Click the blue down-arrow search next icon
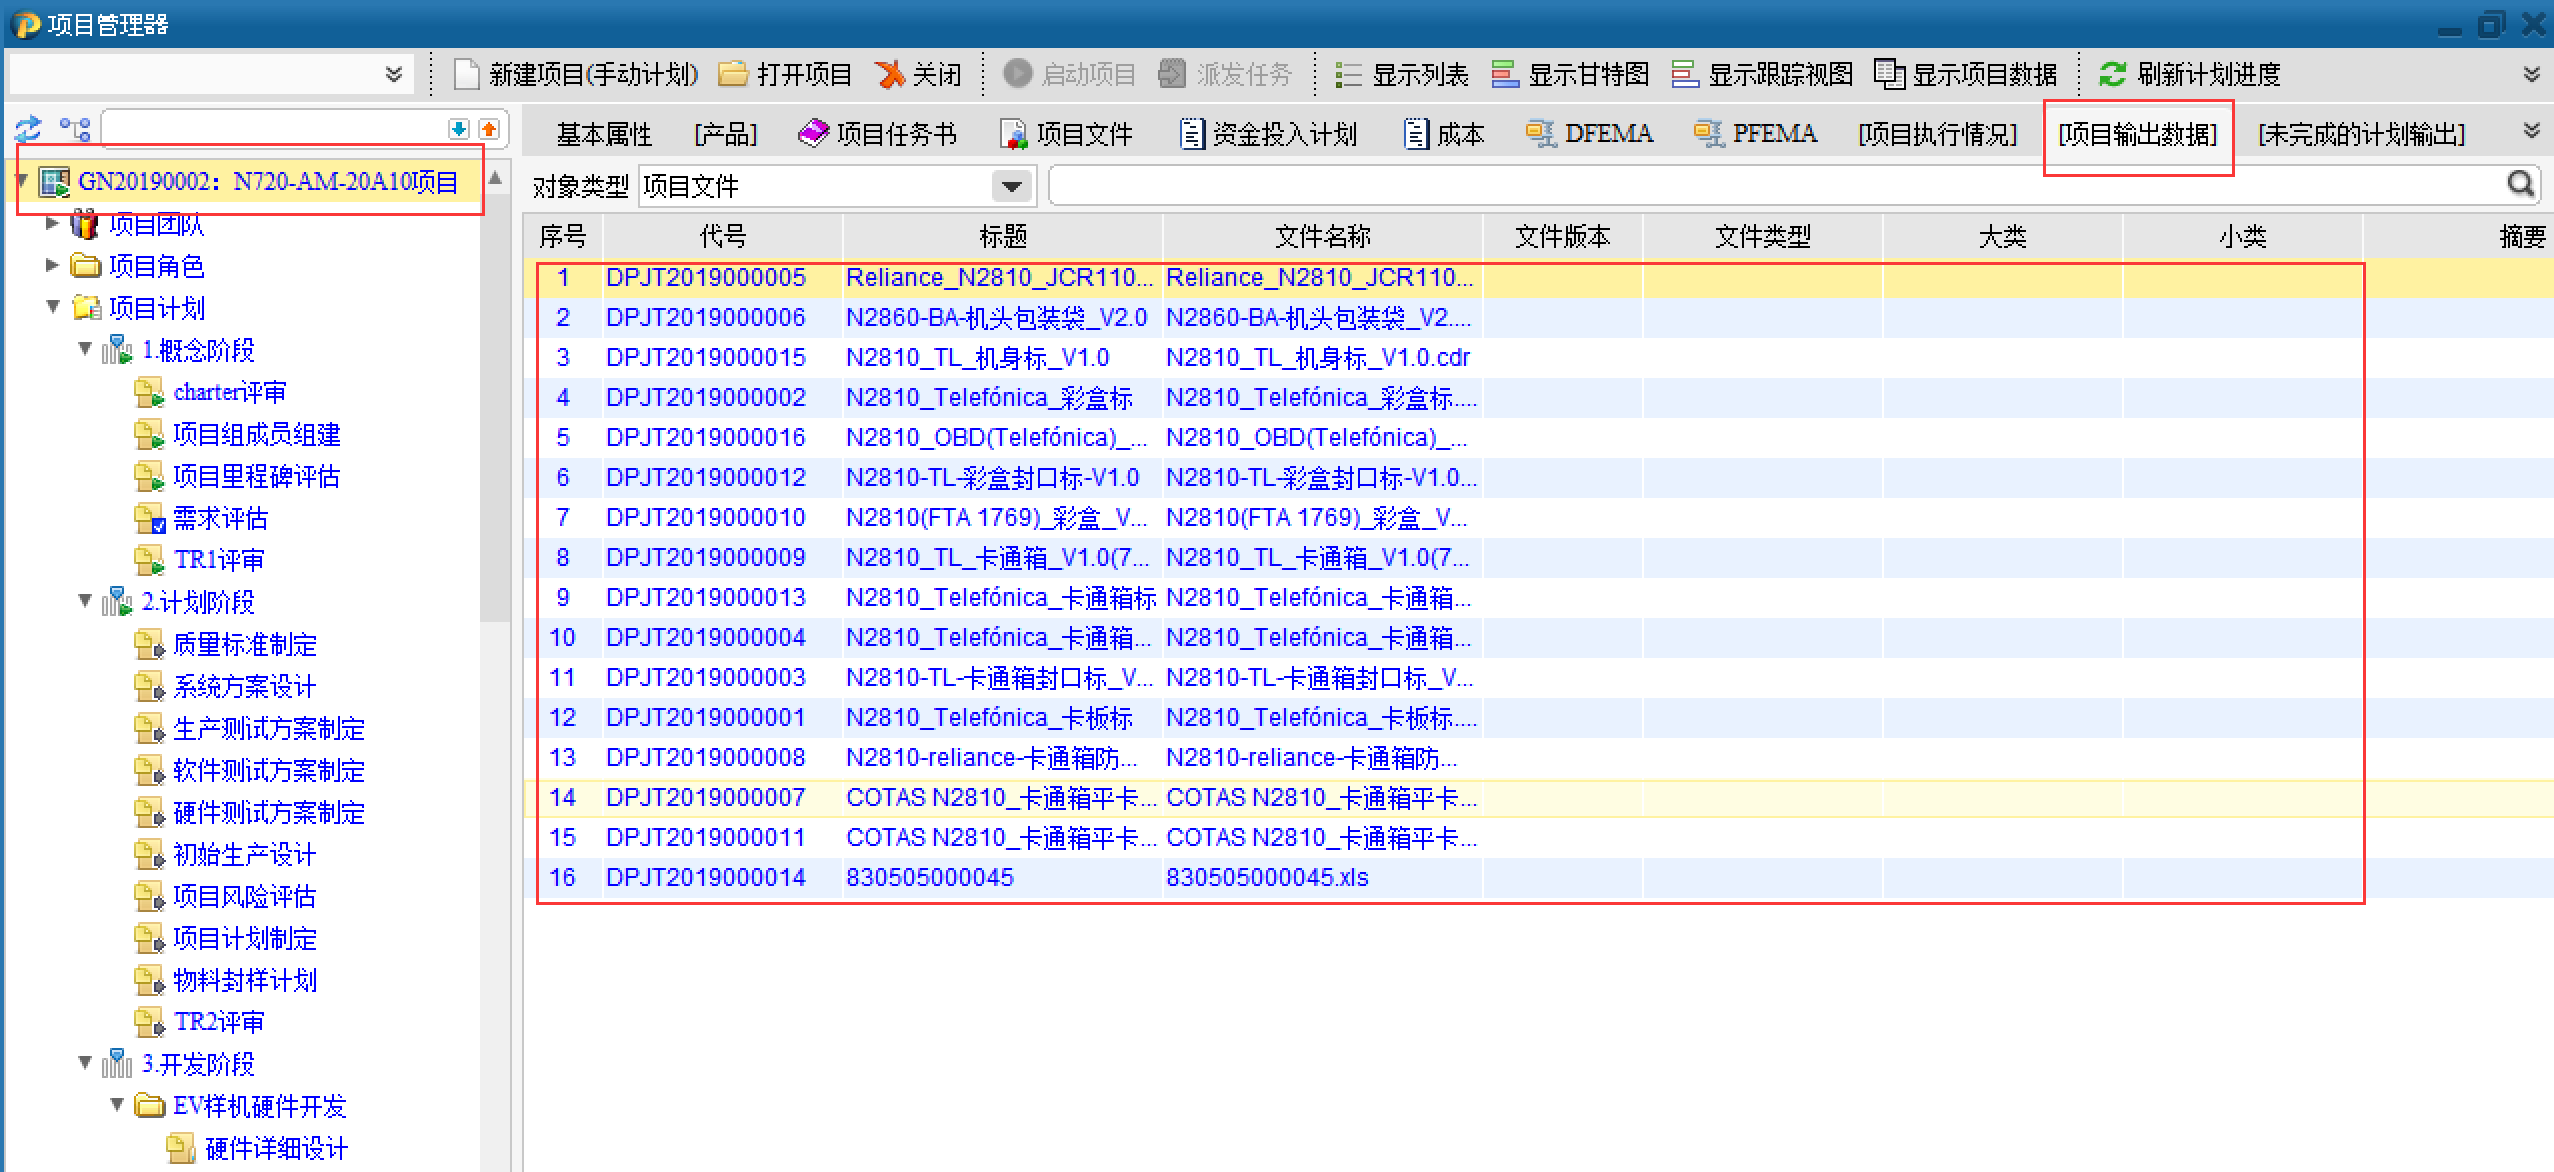 (x=458, y=129)
